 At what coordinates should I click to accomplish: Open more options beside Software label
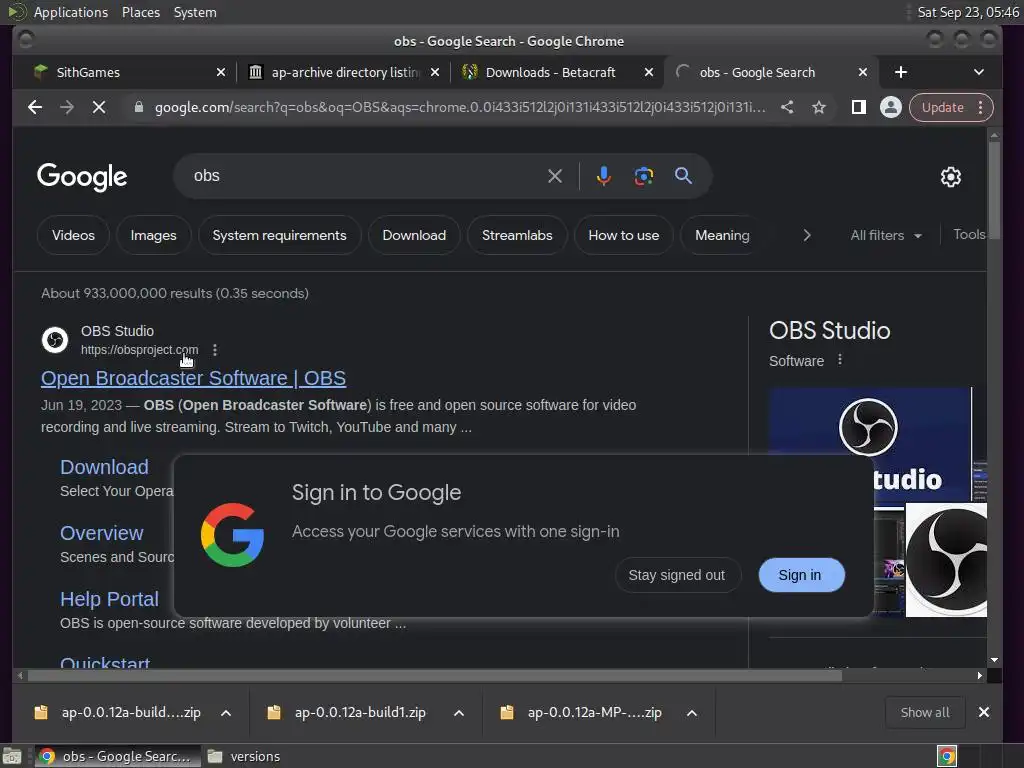pos(840,360)
